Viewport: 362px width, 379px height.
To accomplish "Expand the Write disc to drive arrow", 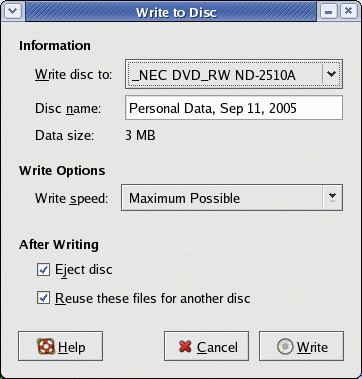I will [x=331, y=74].
